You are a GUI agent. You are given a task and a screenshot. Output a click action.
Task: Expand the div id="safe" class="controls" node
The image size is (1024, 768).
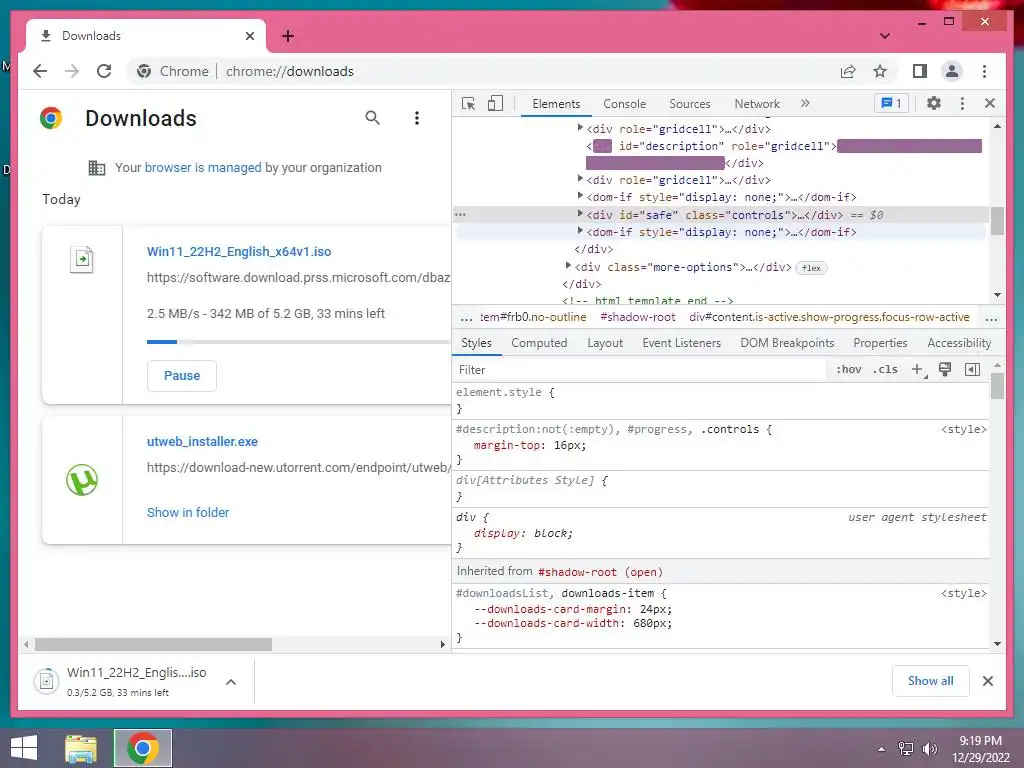[x=579, y=214]
